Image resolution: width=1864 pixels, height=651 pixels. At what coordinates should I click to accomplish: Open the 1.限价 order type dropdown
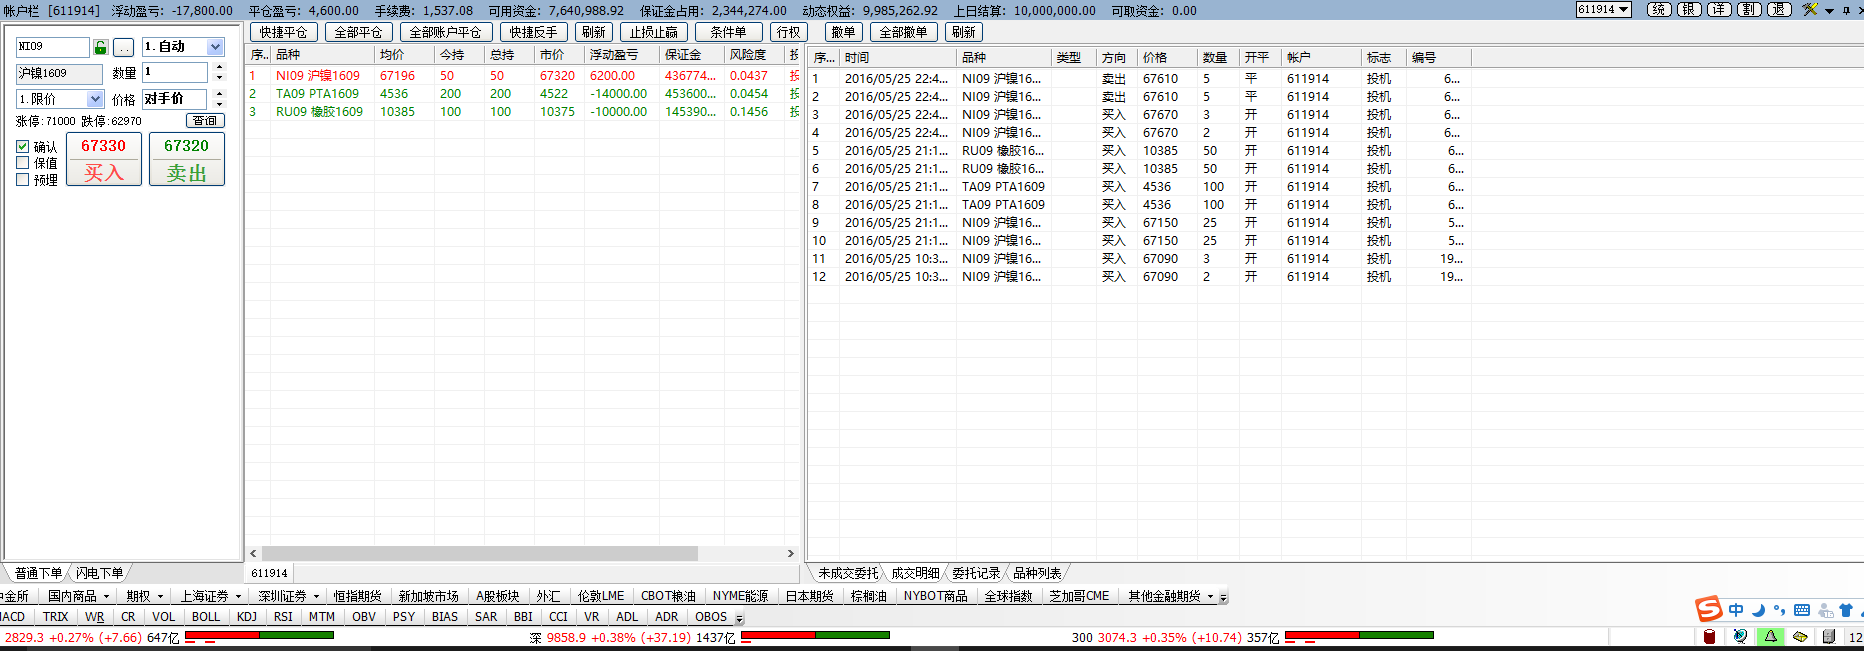(x=95, y=99)
